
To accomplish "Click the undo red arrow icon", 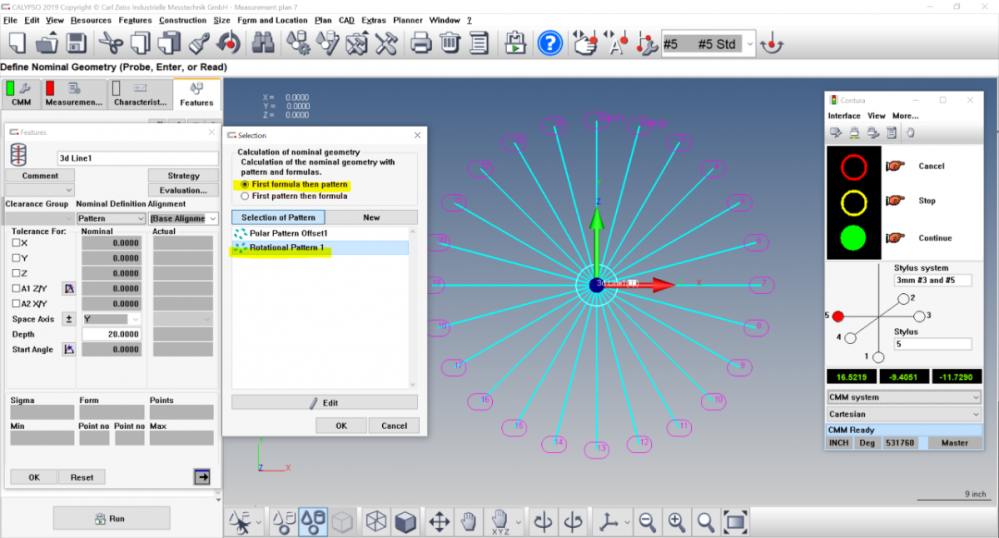I will point(228,44).
